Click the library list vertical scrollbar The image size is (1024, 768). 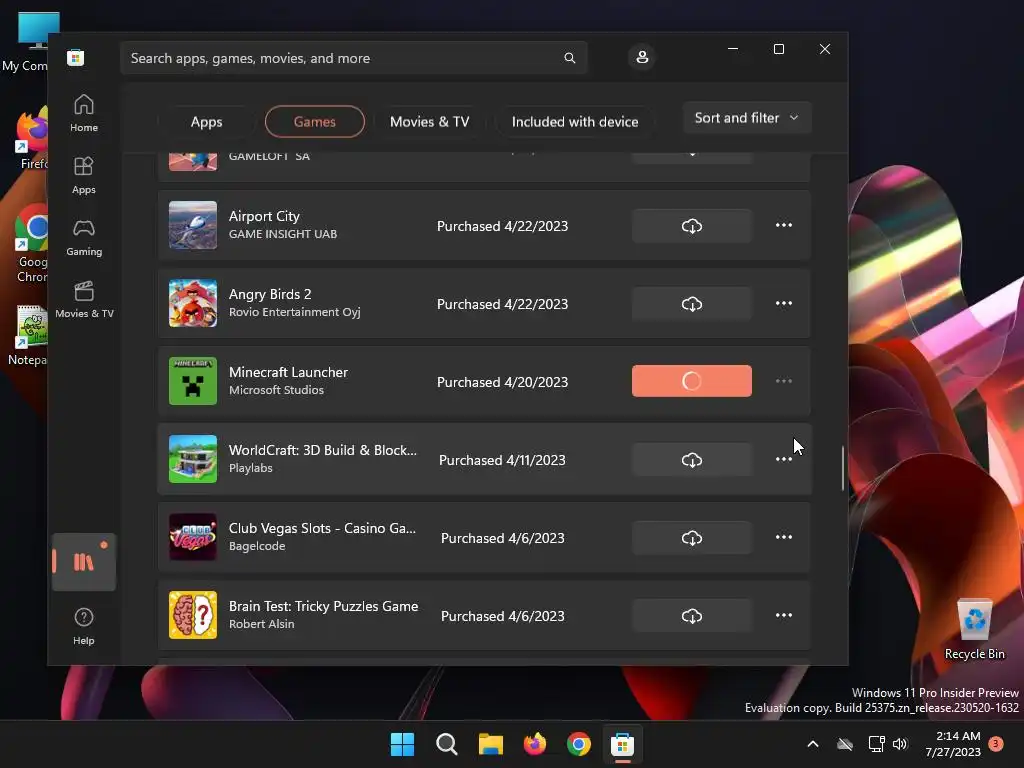842,468
